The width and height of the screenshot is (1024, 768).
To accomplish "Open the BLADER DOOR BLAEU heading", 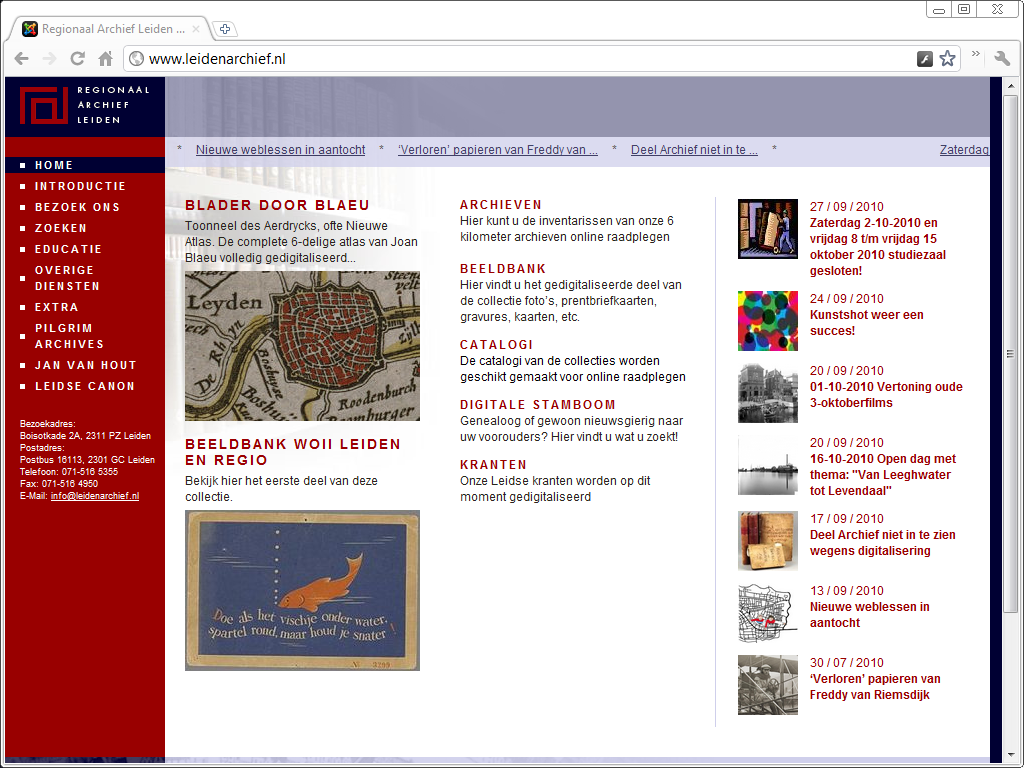I will coord(278,205).
